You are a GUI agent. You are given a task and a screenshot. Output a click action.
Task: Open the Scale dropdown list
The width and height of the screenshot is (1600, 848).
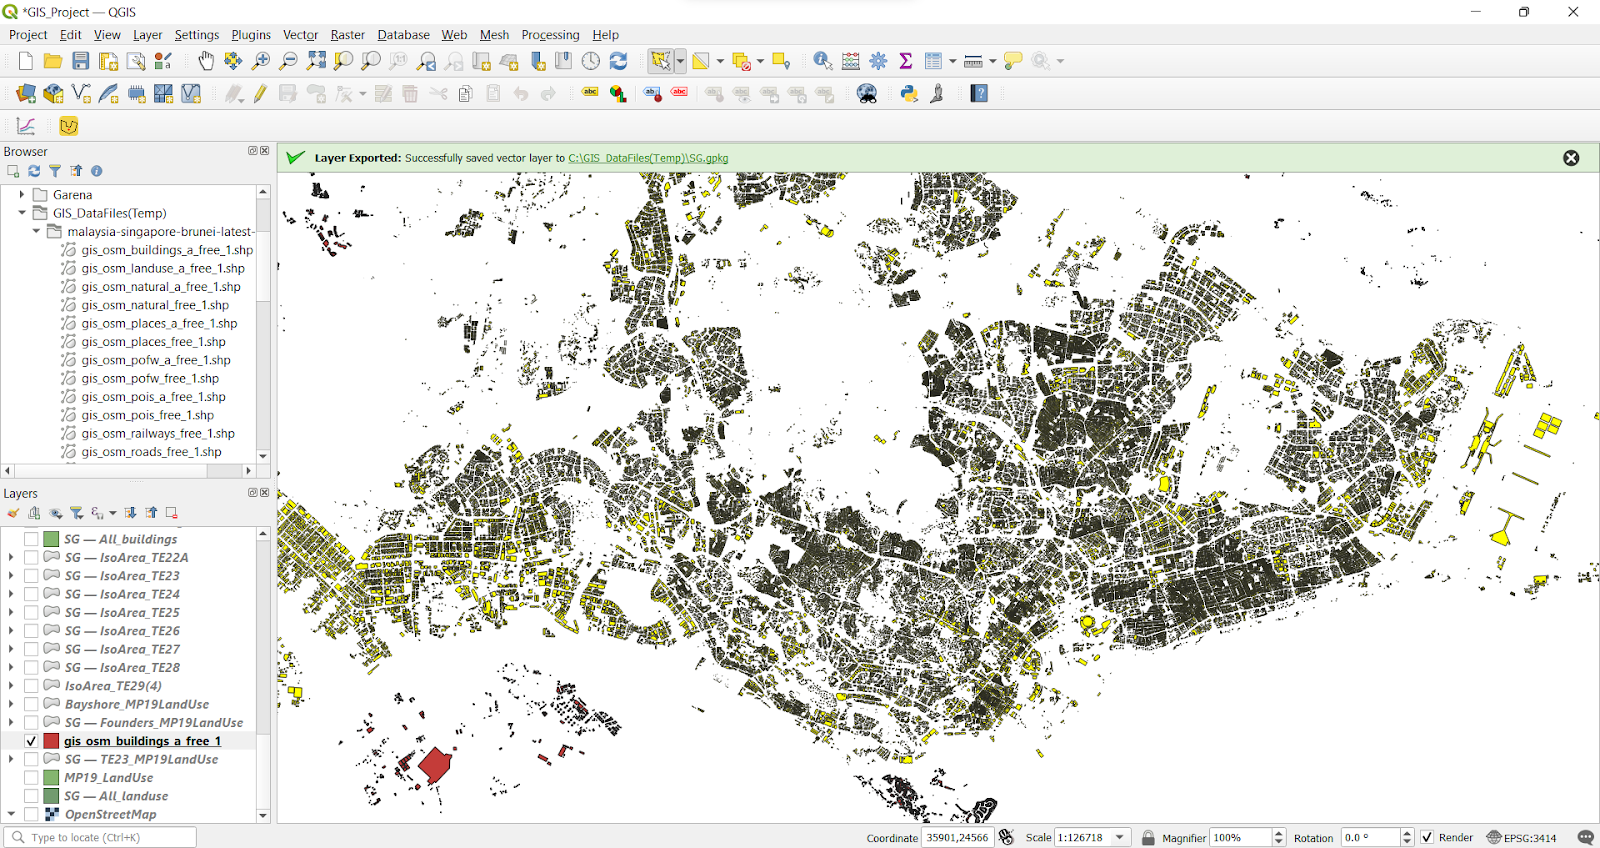click(1120, 838)
